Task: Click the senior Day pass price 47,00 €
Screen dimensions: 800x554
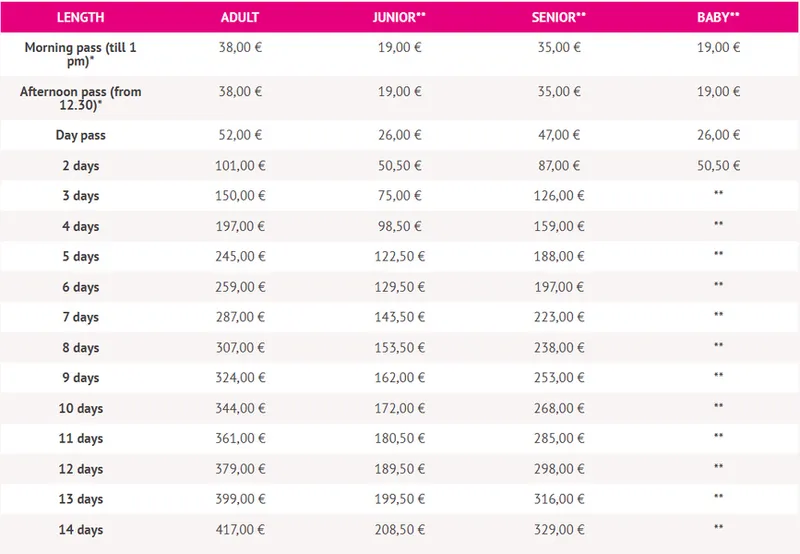Action: [x=559, y=135]
